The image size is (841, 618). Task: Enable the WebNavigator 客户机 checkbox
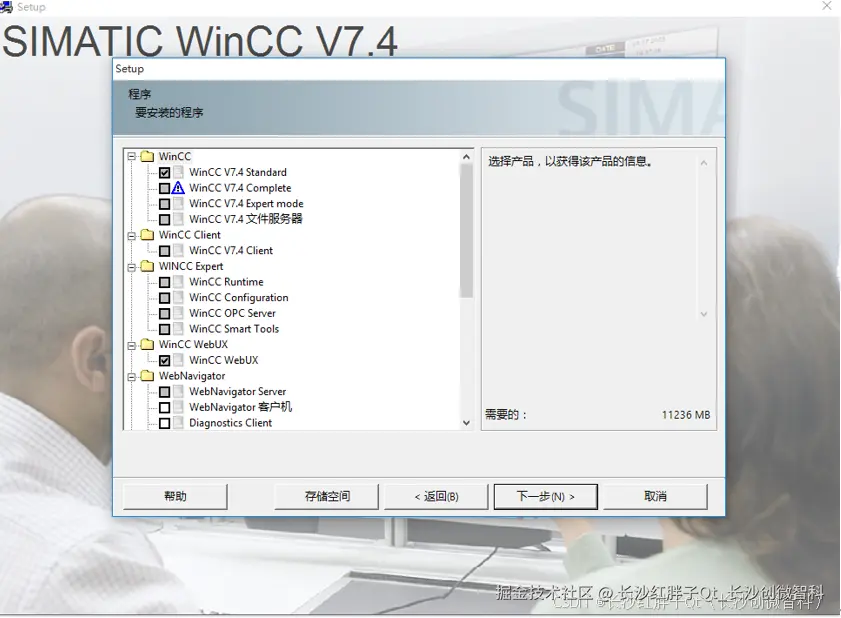[x=165, y=407]
